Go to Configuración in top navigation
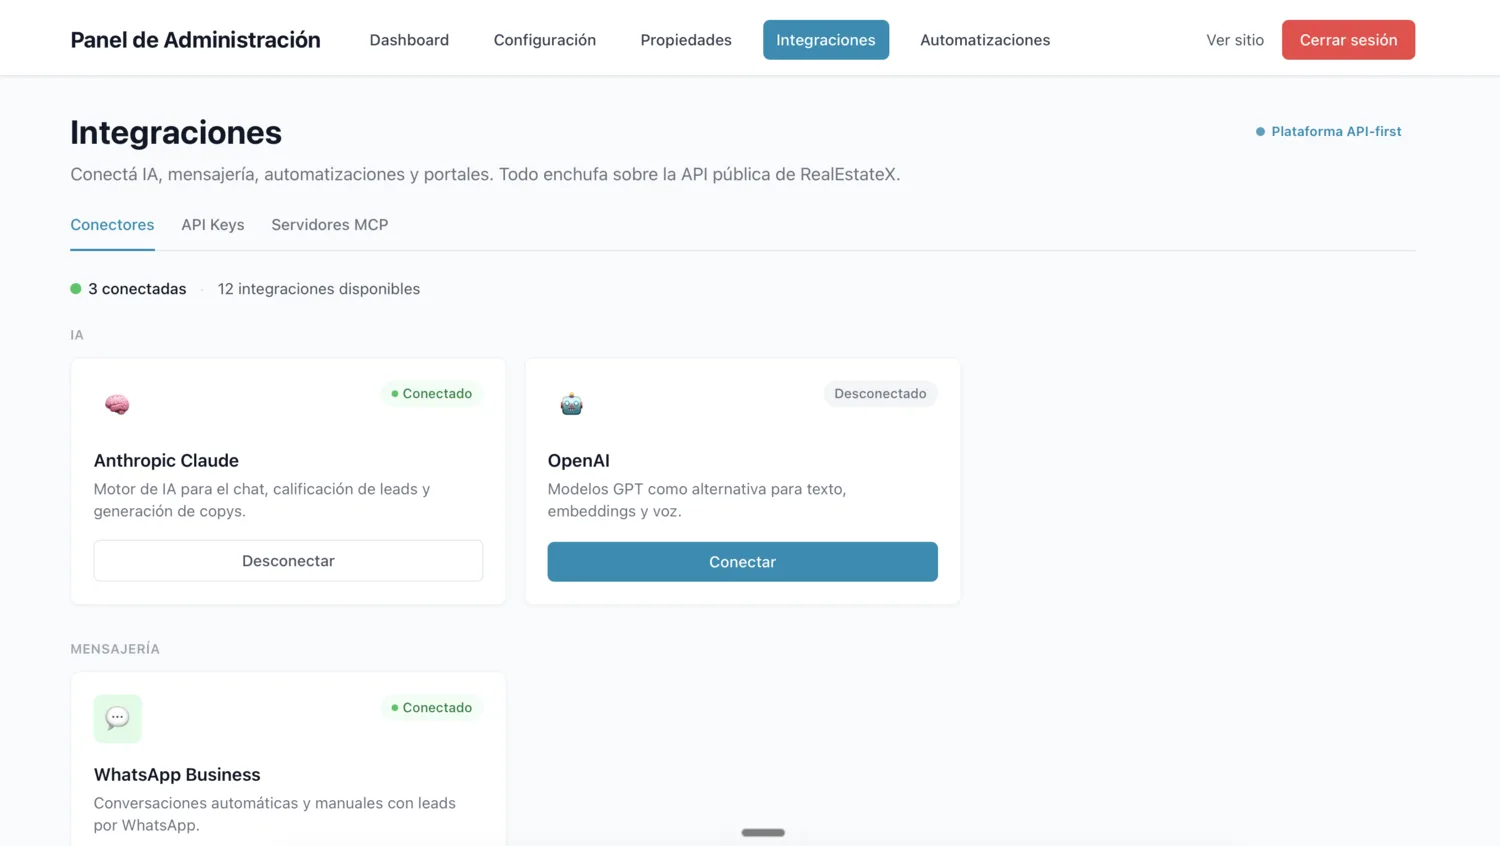 (x=544, y=40)
